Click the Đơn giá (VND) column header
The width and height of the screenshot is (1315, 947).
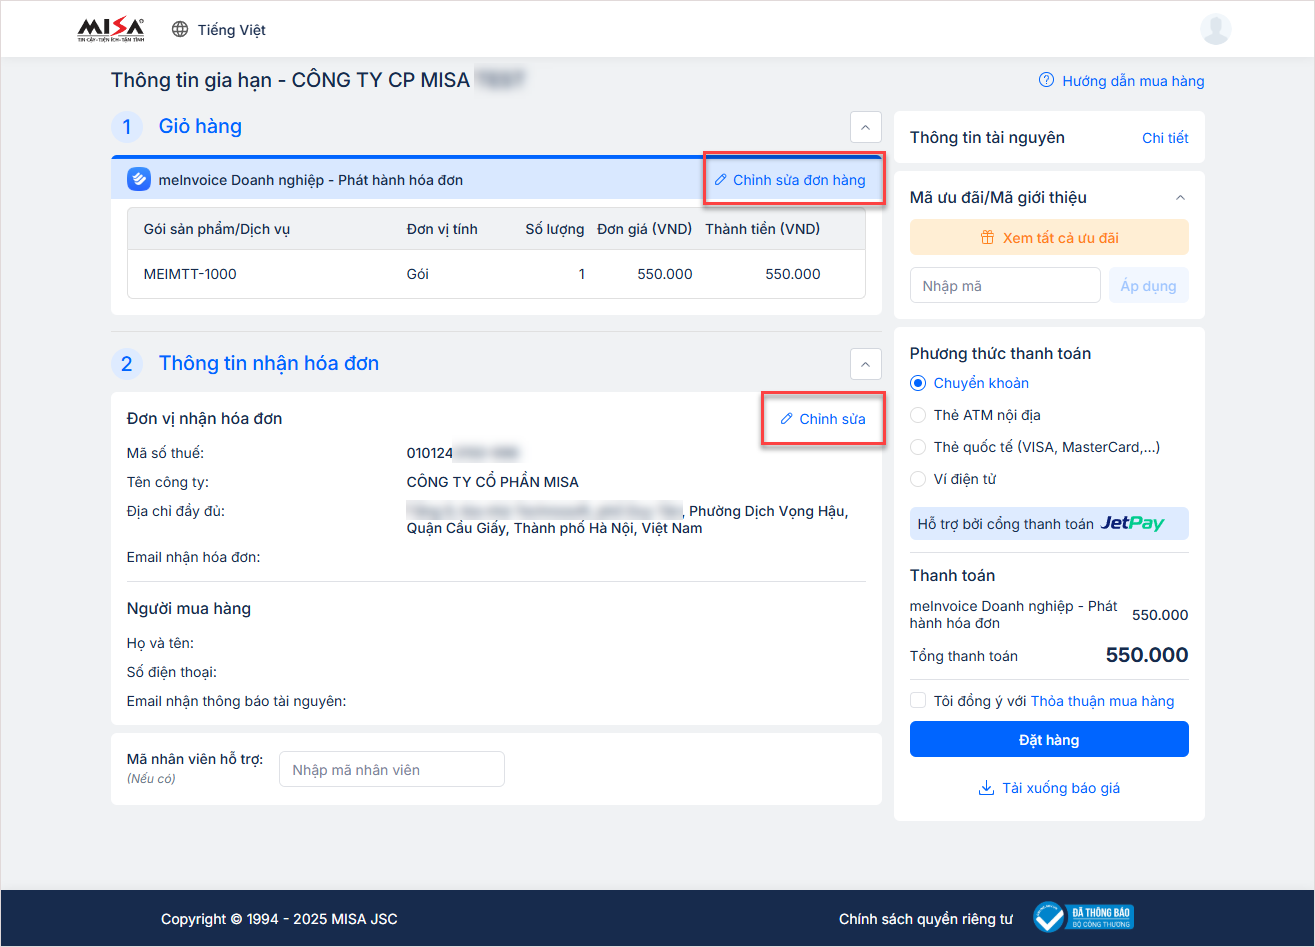(645, 229)
